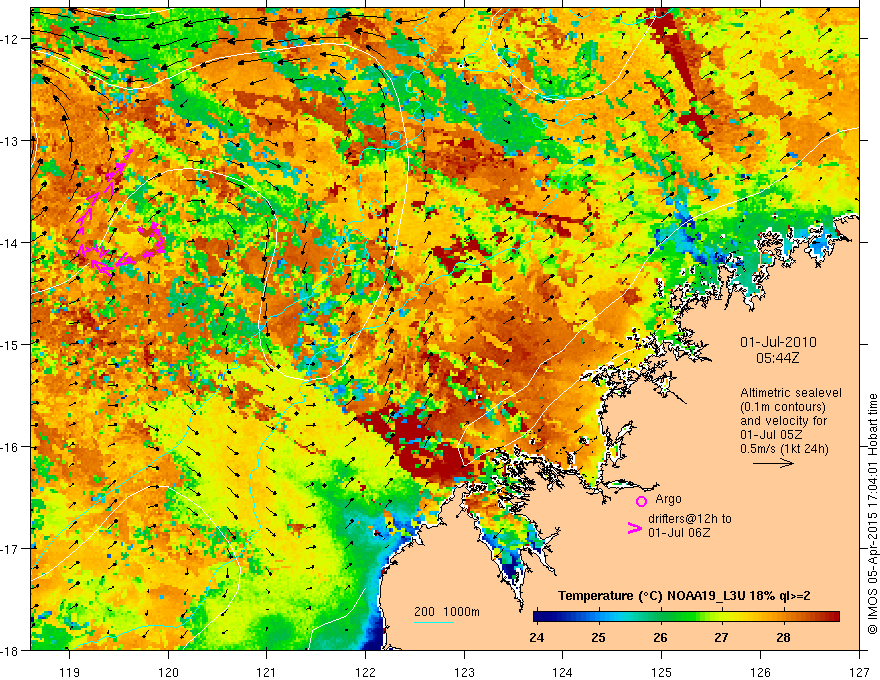
Task: Click the colorbar tick label '24'
Action: point(537,637)
